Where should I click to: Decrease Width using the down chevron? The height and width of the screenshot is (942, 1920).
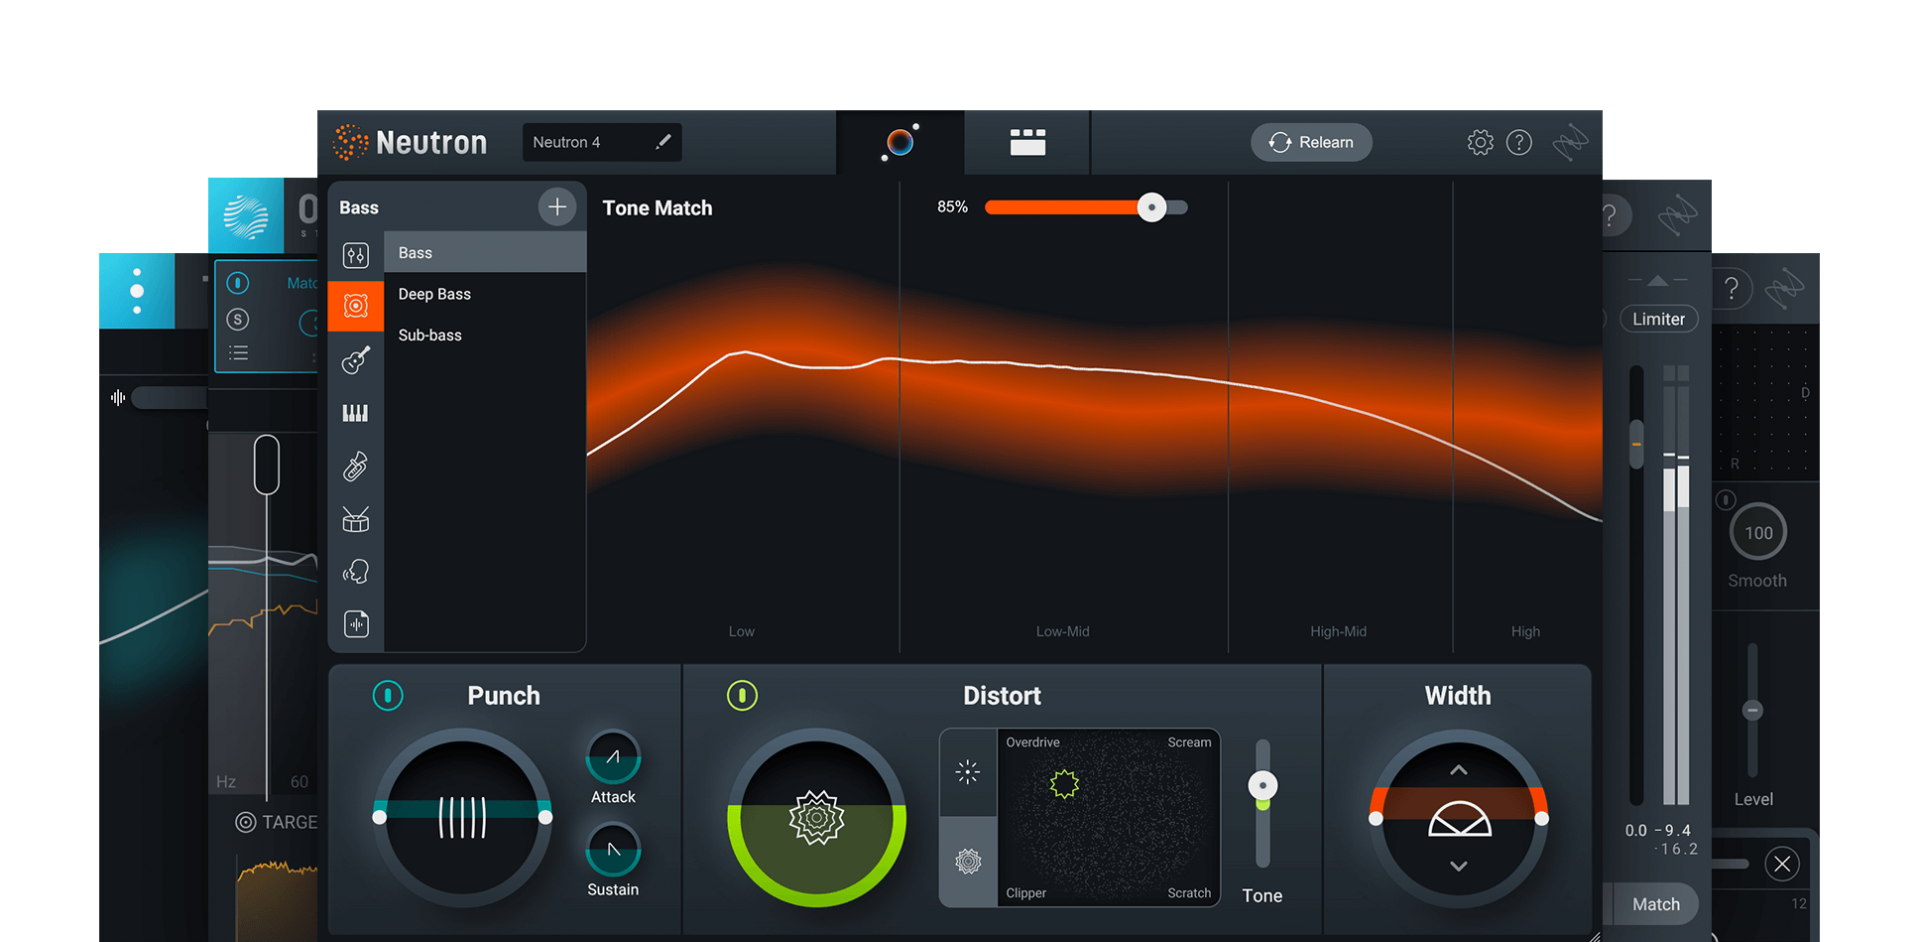[x=1459, y=866]
